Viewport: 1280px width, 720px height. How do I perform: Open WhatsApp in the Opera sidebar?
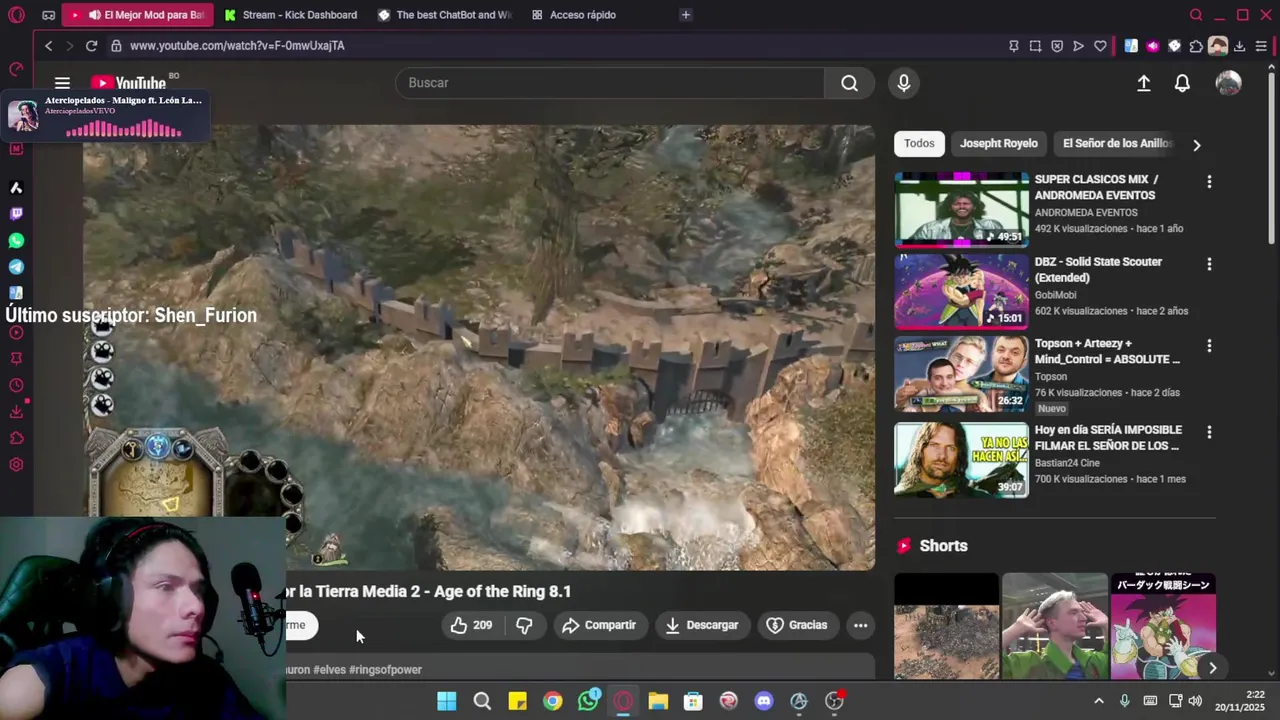click(16, 241)
